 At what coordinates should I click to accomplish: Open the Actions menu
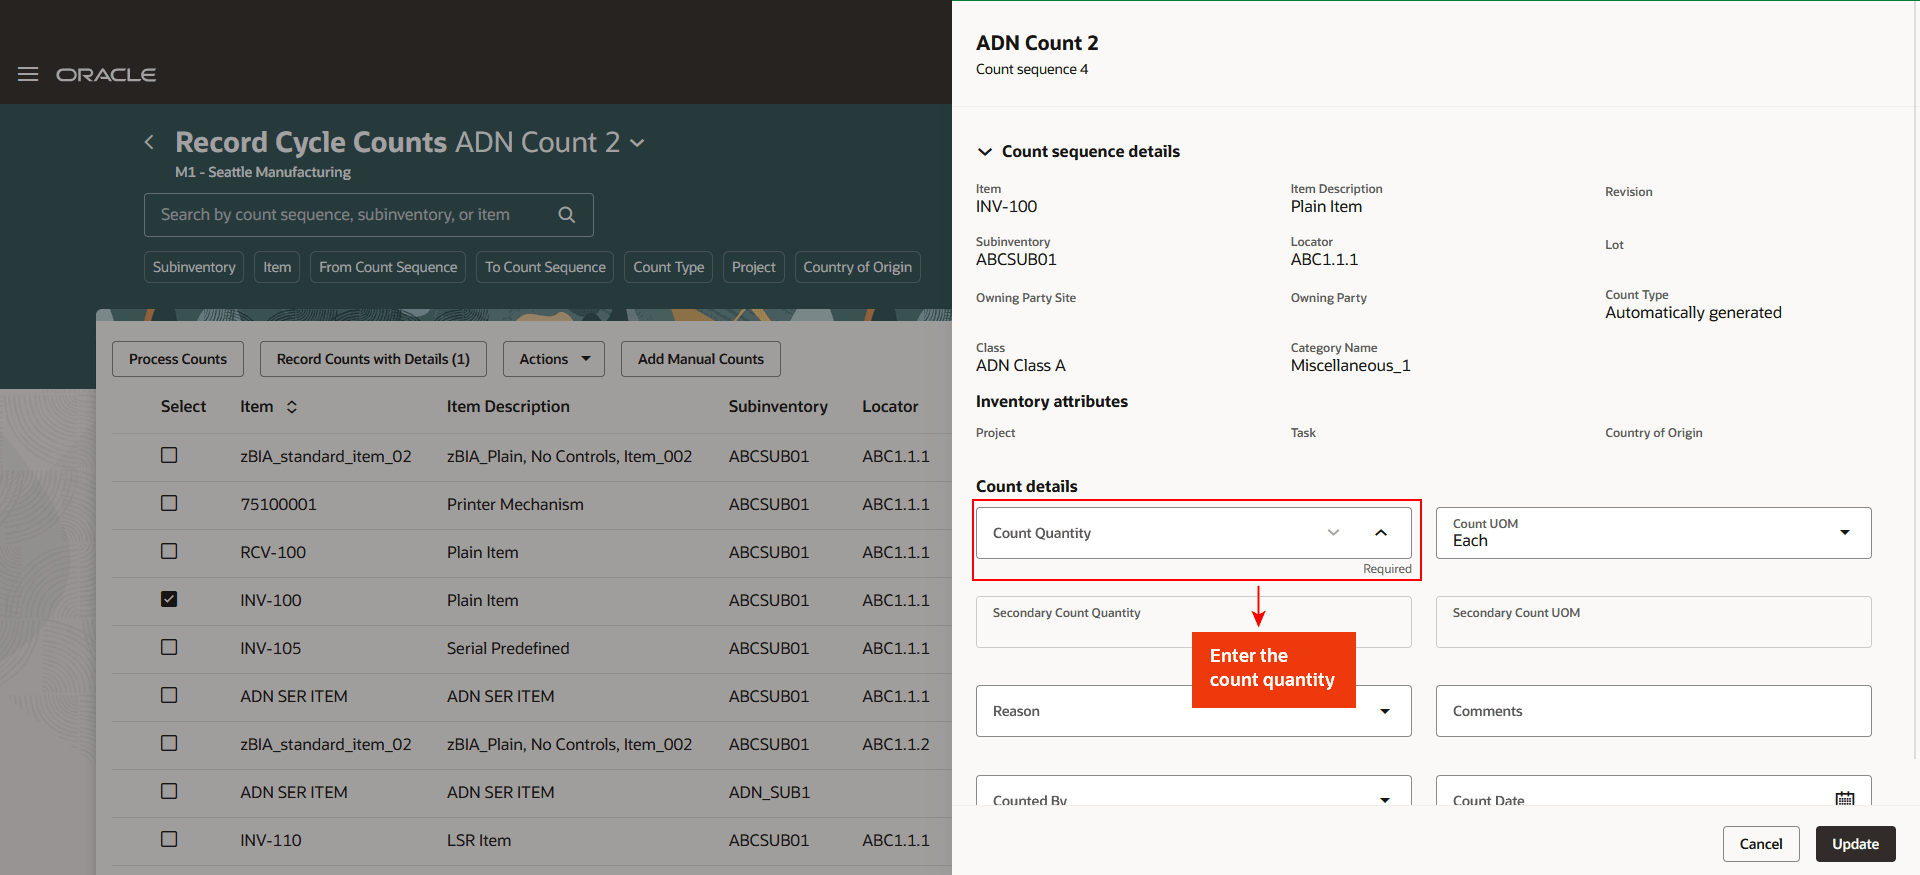pyautogui.click(x=553, y=359)
